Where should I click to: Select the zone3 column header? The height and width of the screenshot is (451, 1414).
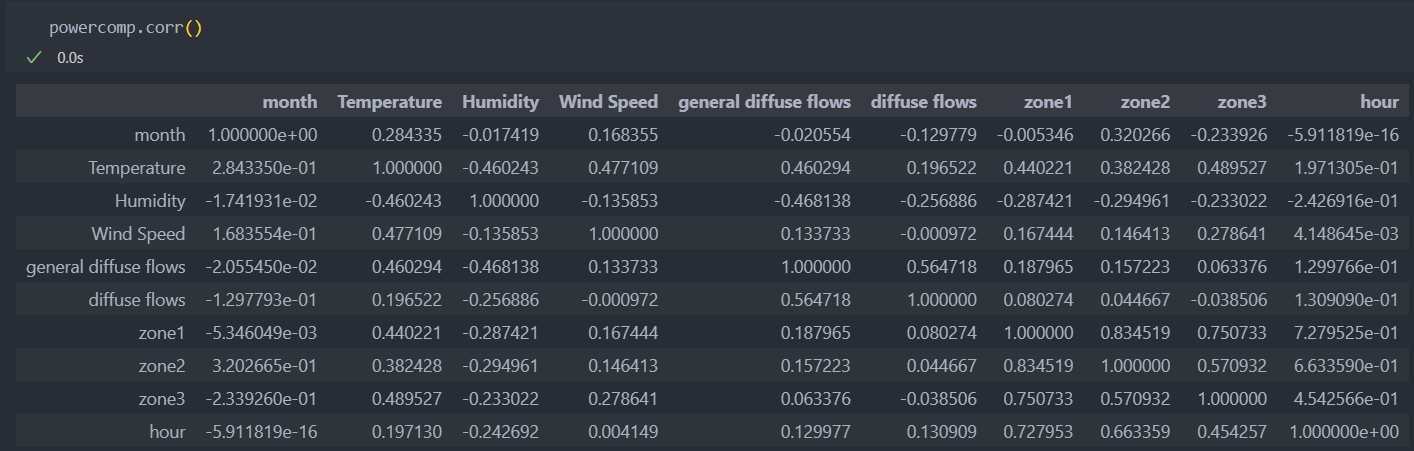tap(1242, 102)
